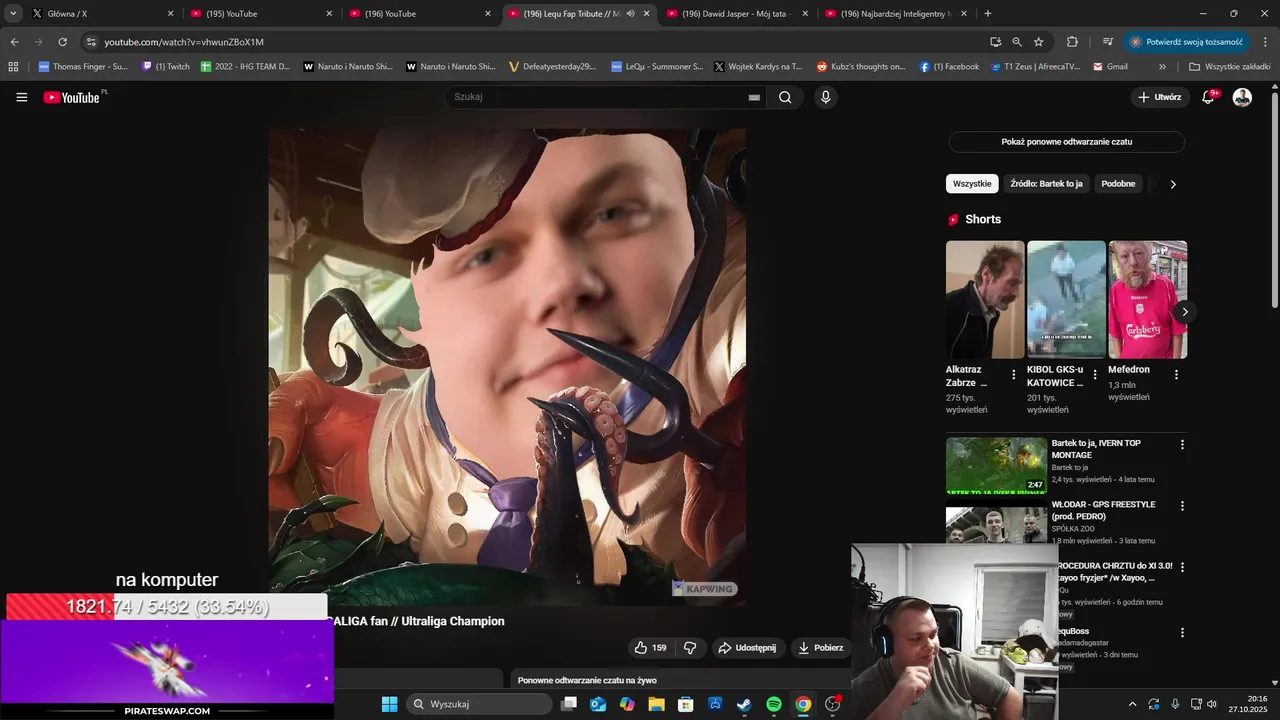Image resolution: width=1280 pixels, height=720 pixels.
Task: Open Microsoft Store from the taskbar
Action: tap(686, 704)
